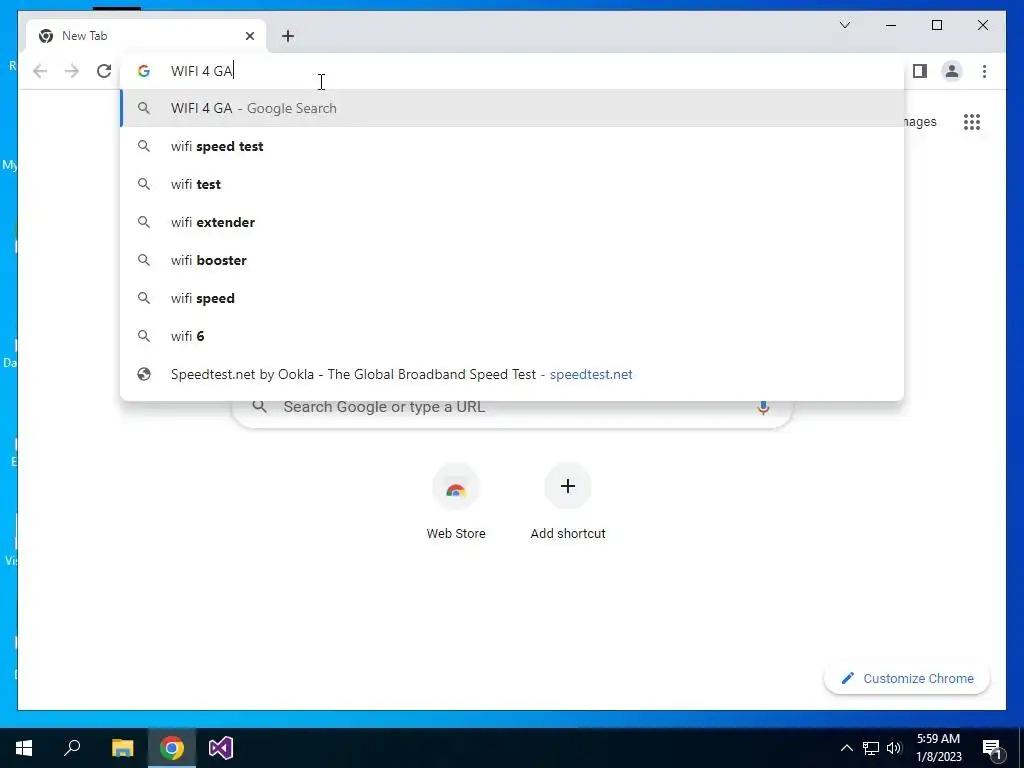
Task: Open Speedtest.net by Ookla suggestion
Action: pos(512,374)
